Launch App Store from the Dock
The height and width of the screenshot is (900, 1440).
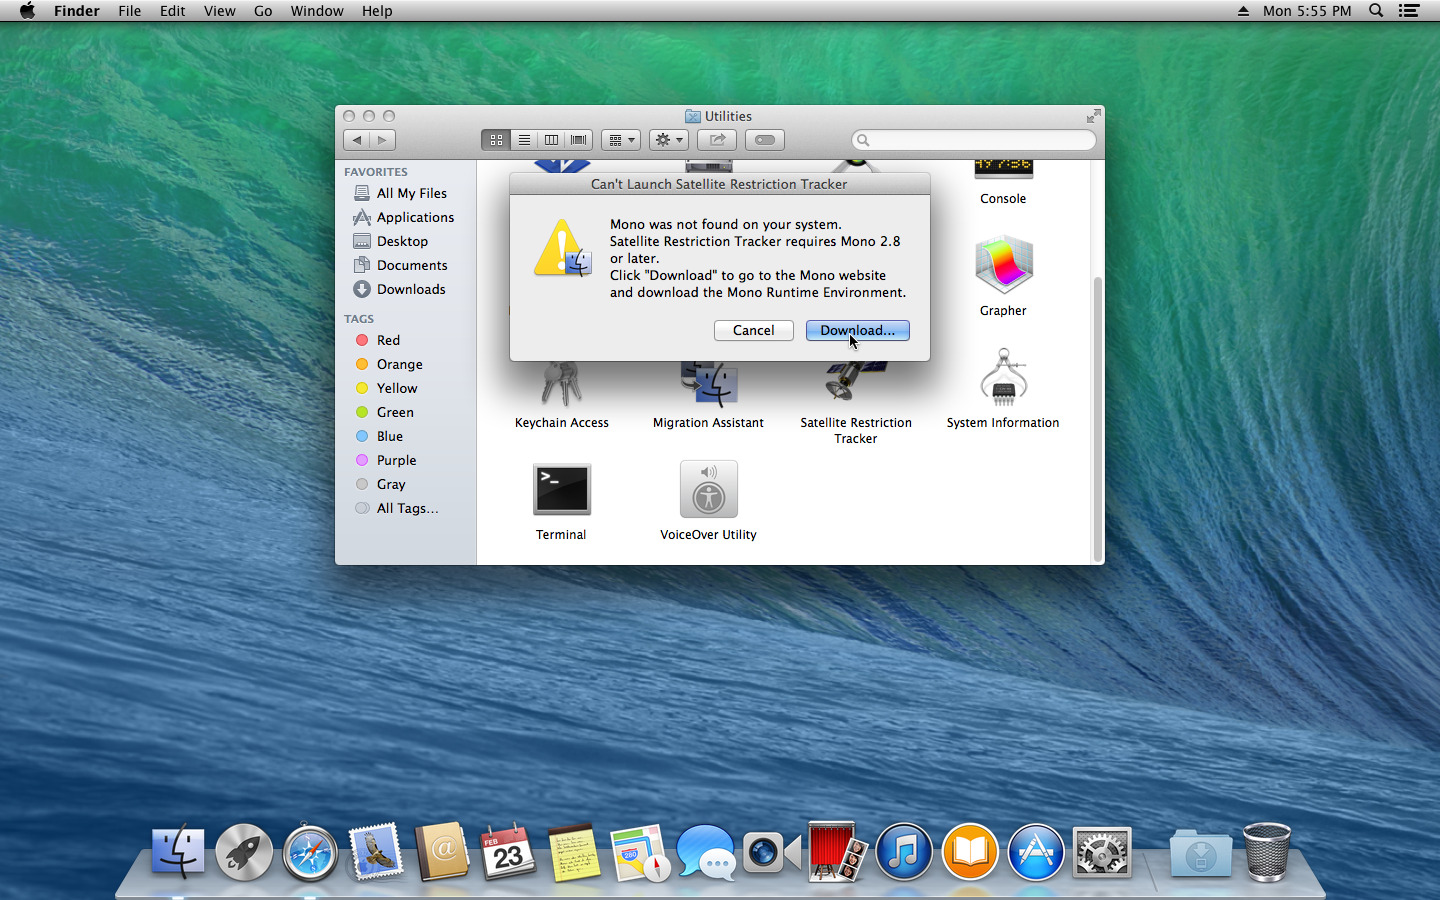tap(1035, 853)
